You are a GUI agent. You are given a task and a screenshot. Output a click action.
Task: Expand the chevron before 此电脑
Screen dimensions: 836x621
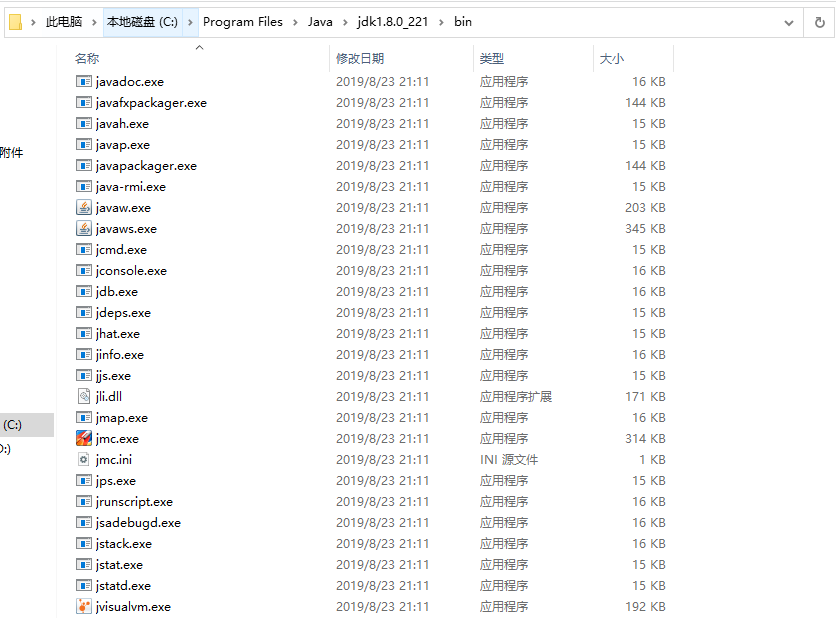pyautogui.click(x=33, y=22)
